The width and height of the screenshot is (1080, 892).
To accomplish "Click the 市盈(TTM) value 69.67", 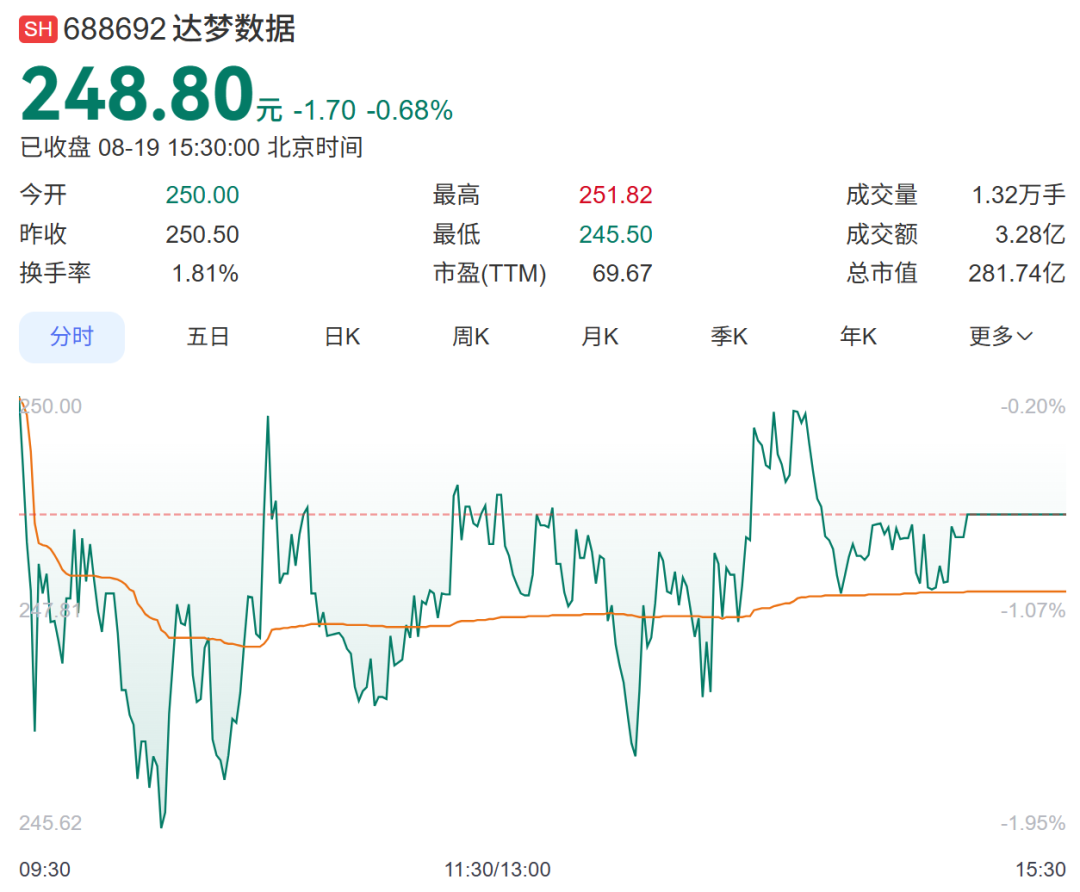I will pyautogui.click(x=622, y=273).
